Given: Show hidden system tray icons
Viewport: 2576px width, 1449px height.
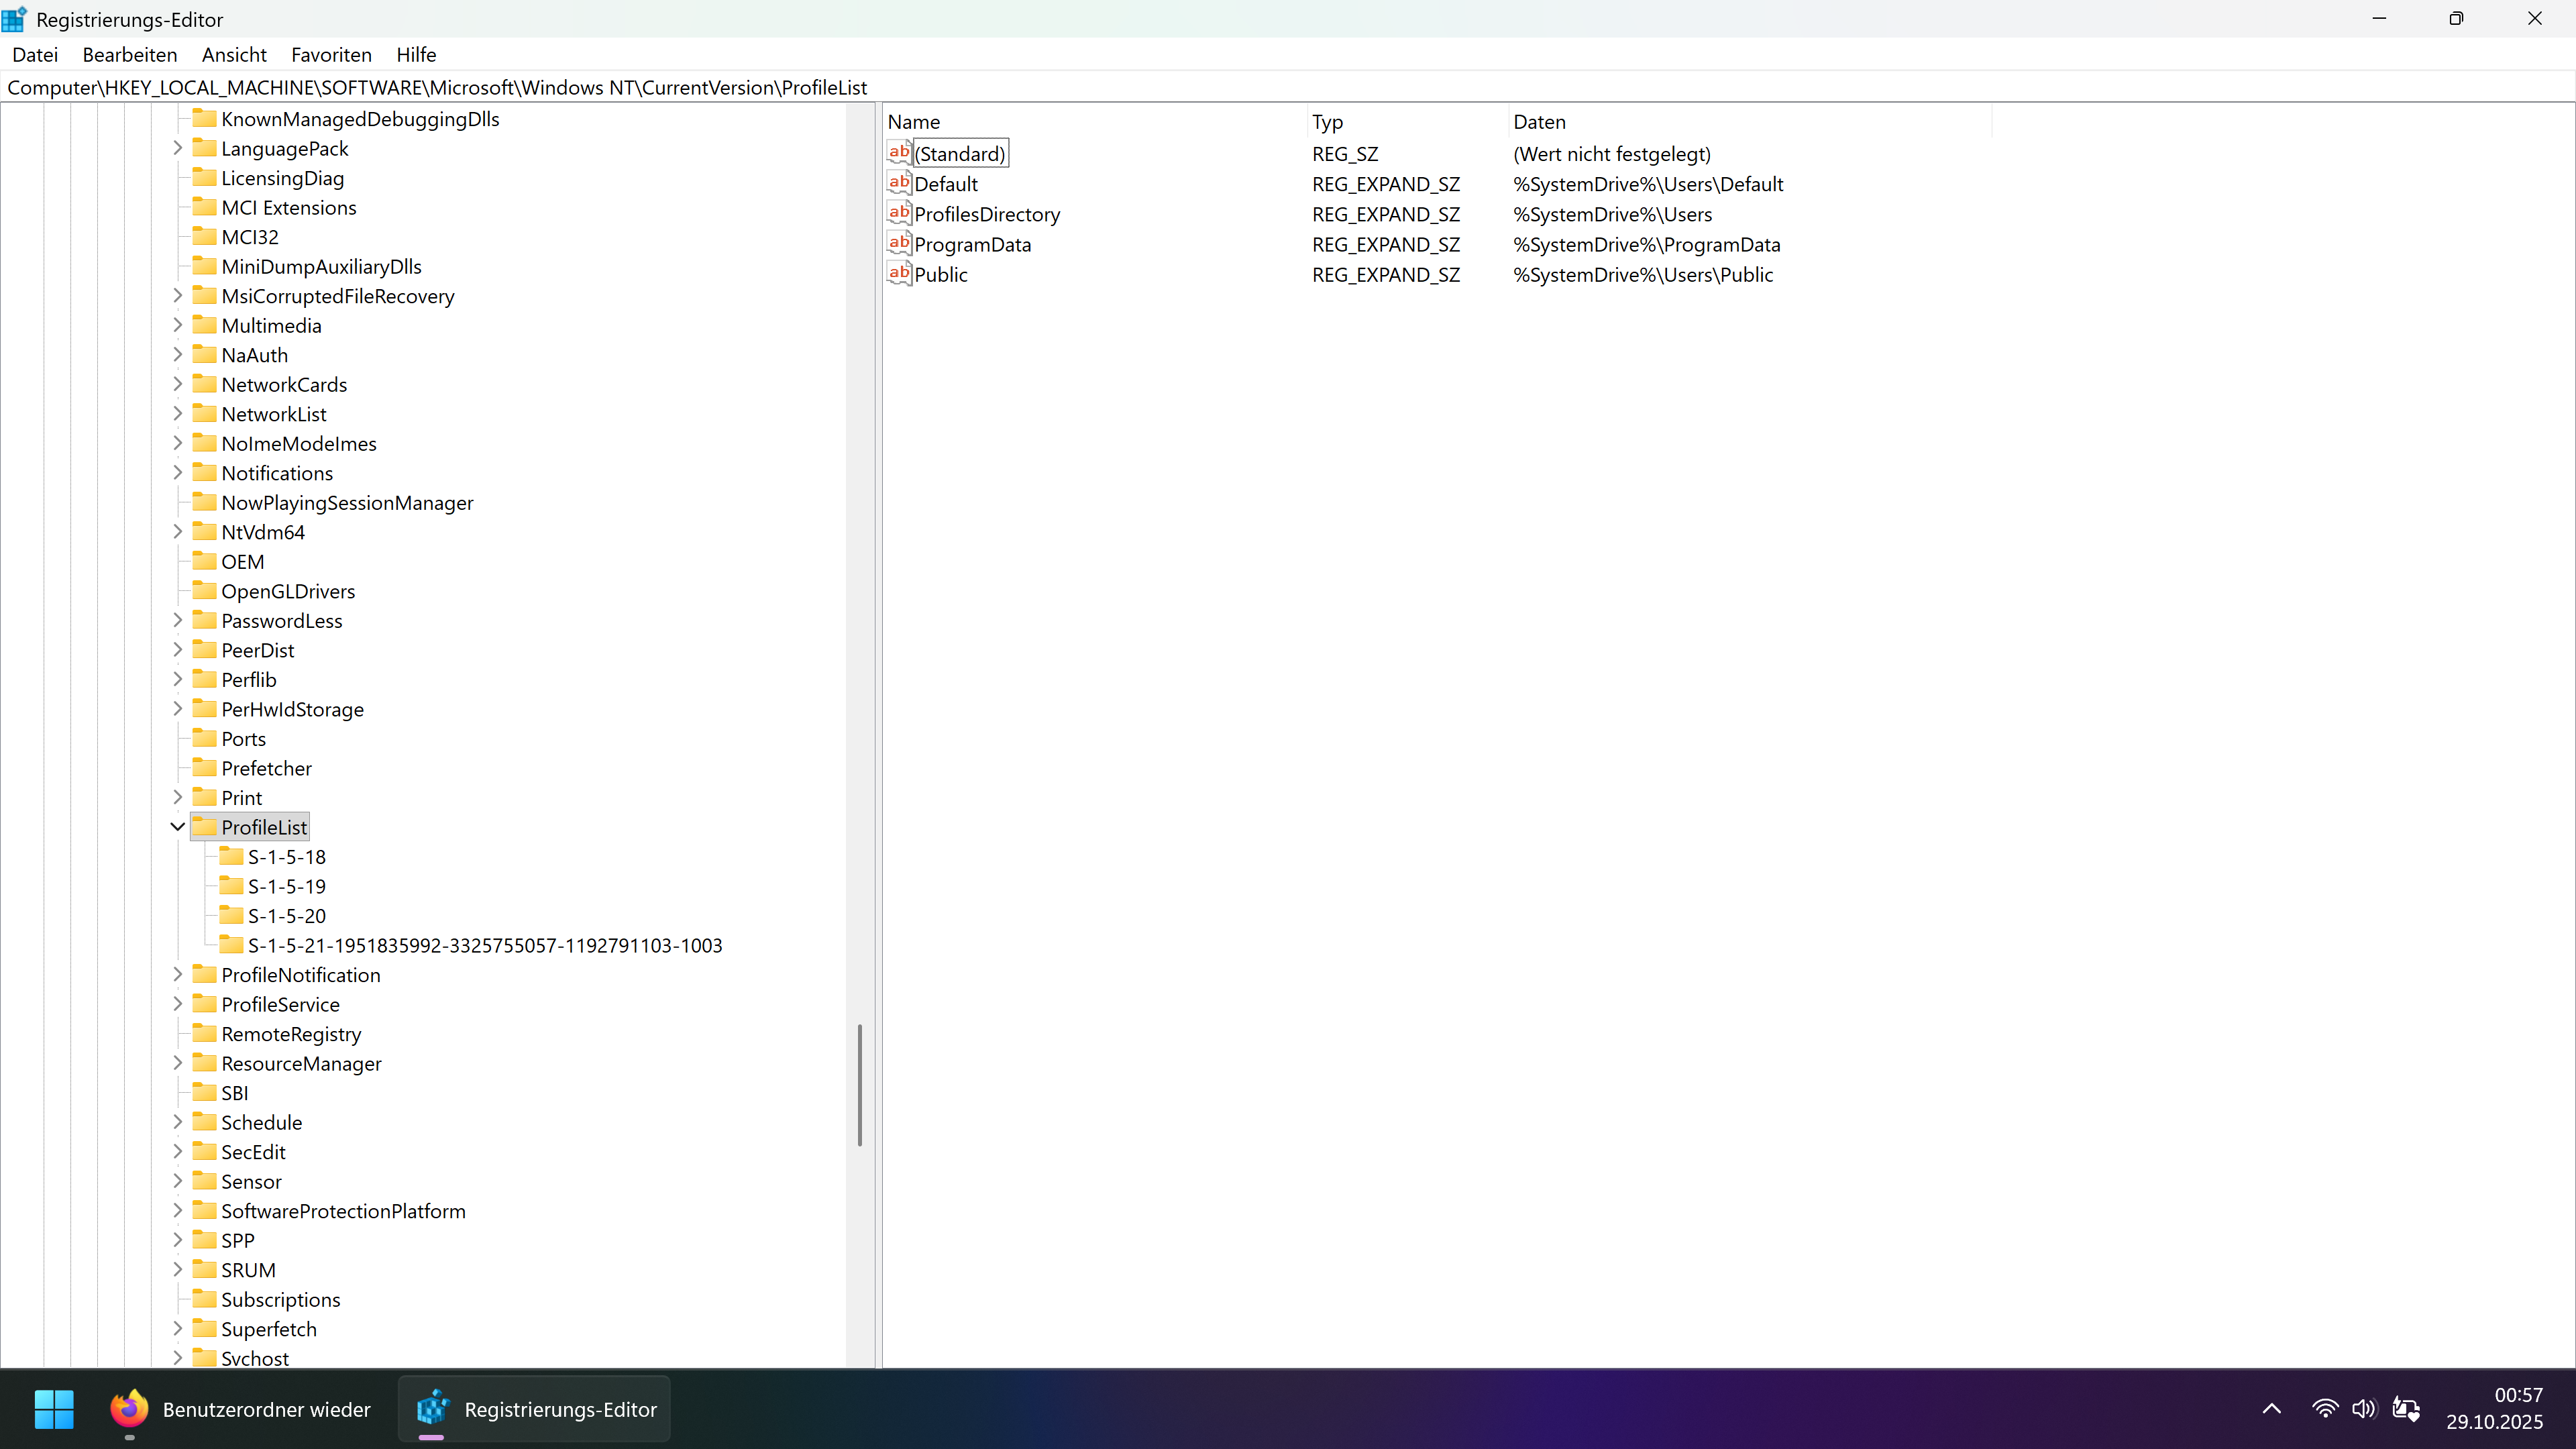Looking at the screenshot, I should [2271, 1409].
